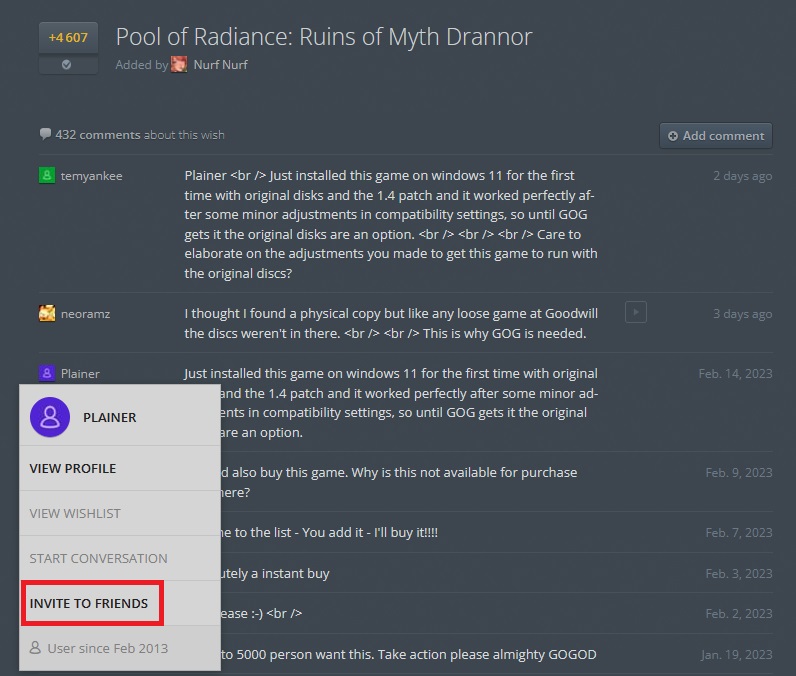Screen dimensions: 796x676
Task: Click Plainer's small purple avatar
Action: (x=47, y=373)
